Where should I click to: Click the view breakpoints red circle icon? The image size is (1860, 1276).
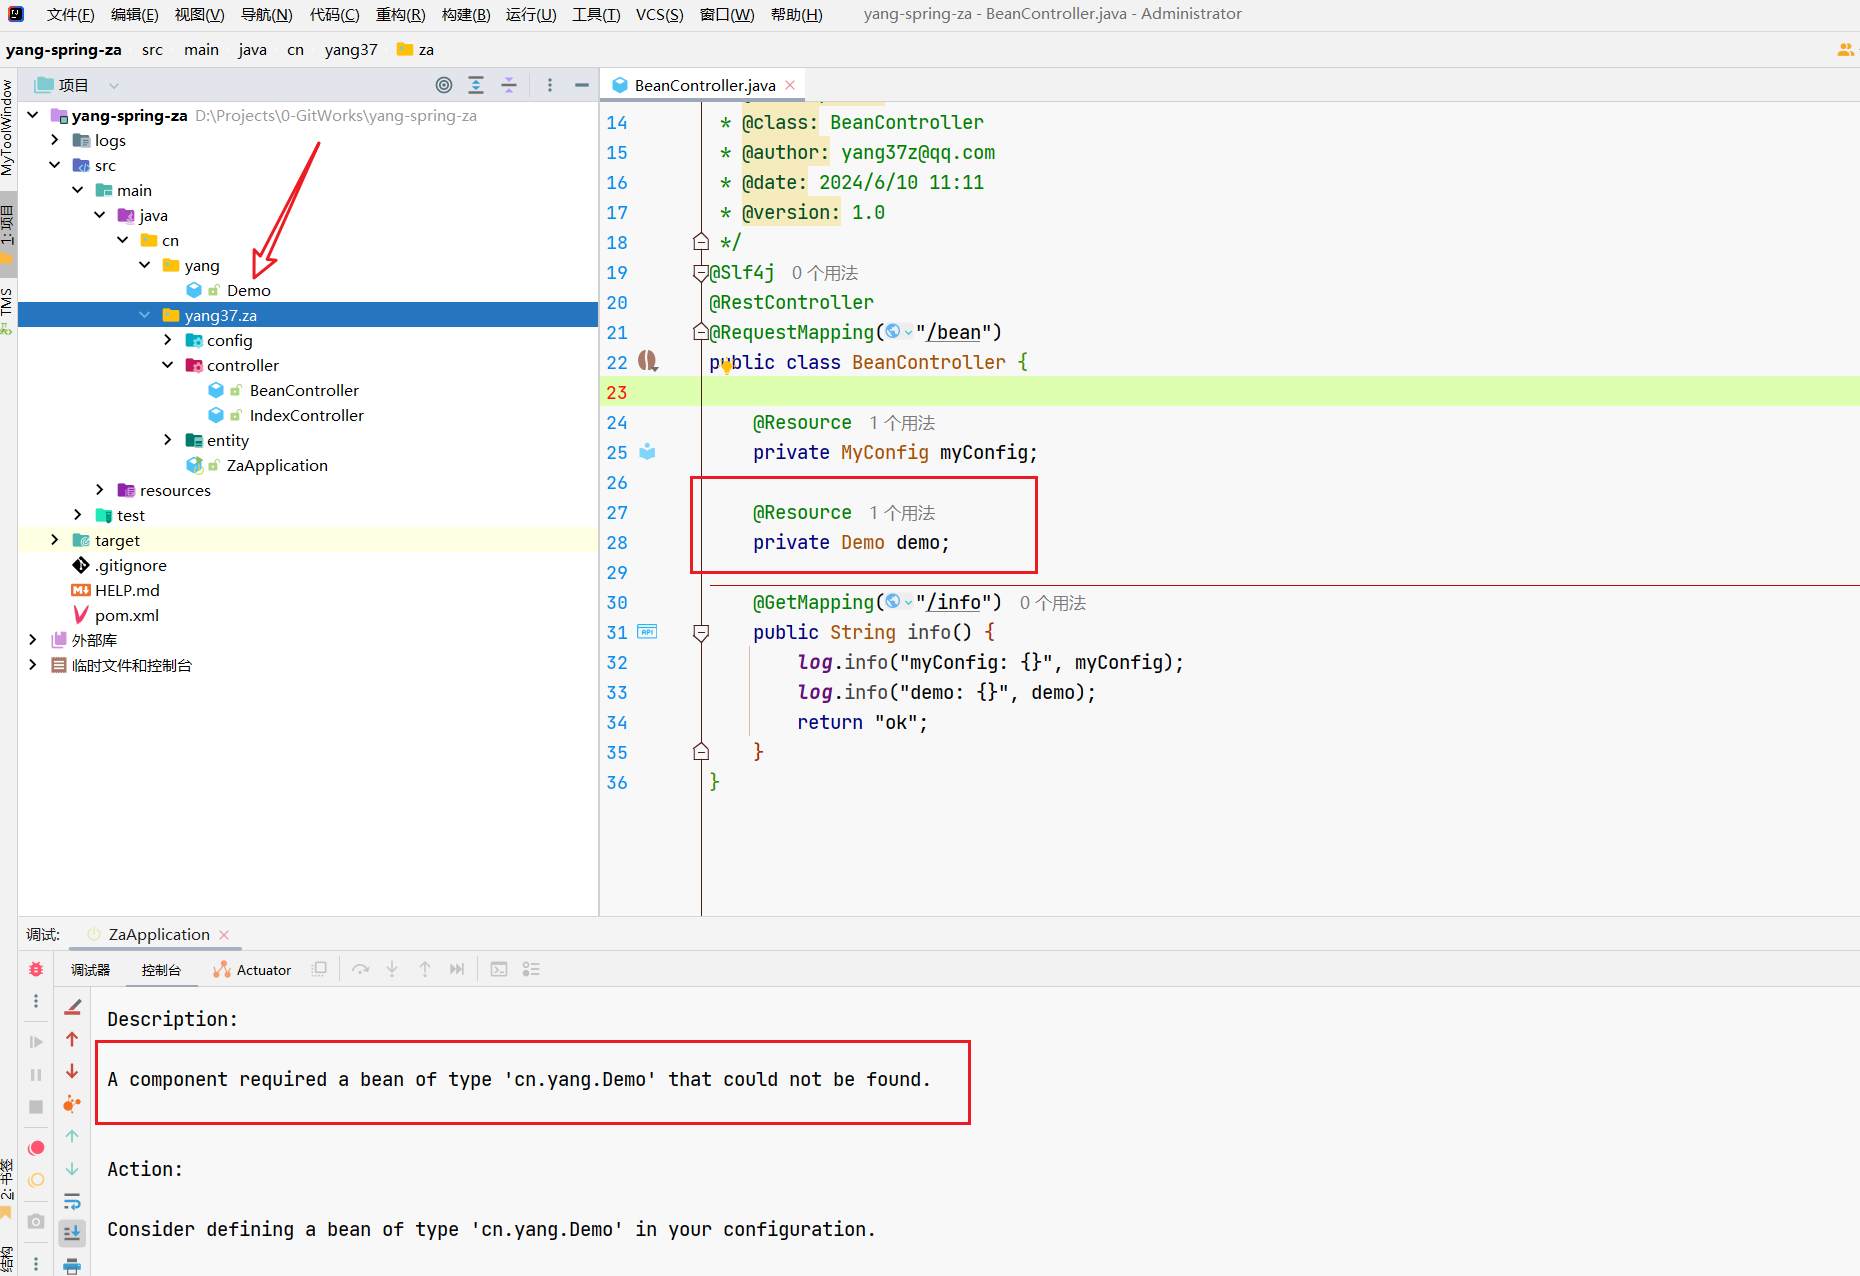click(36, 1148)
